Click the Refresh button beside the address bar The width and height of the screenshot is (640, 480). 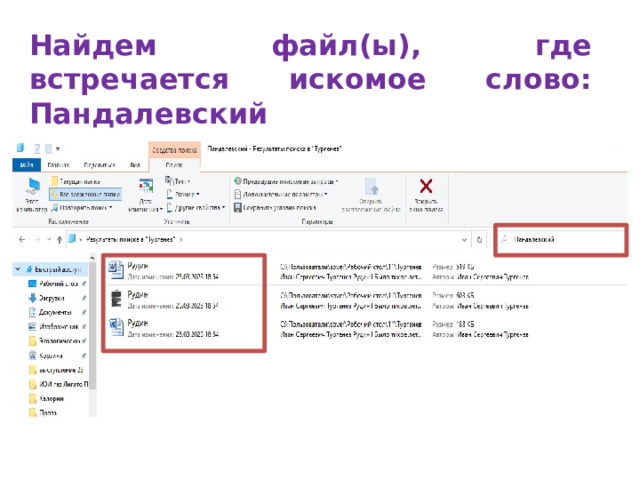[x=480, y=240]
